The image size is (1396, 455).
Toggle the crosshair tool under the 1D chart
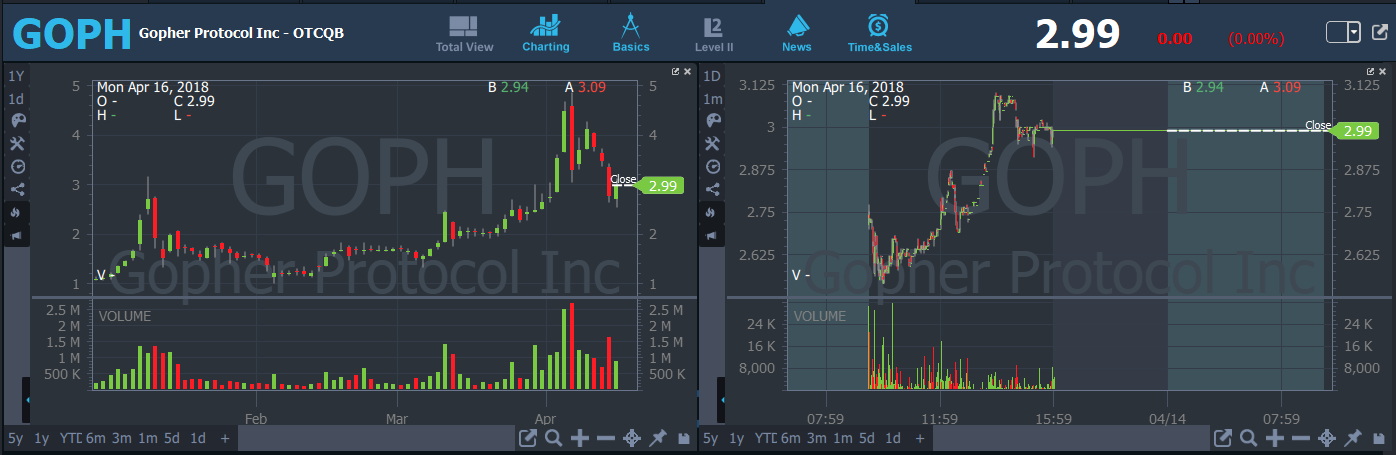click(x=1327, y=438)
